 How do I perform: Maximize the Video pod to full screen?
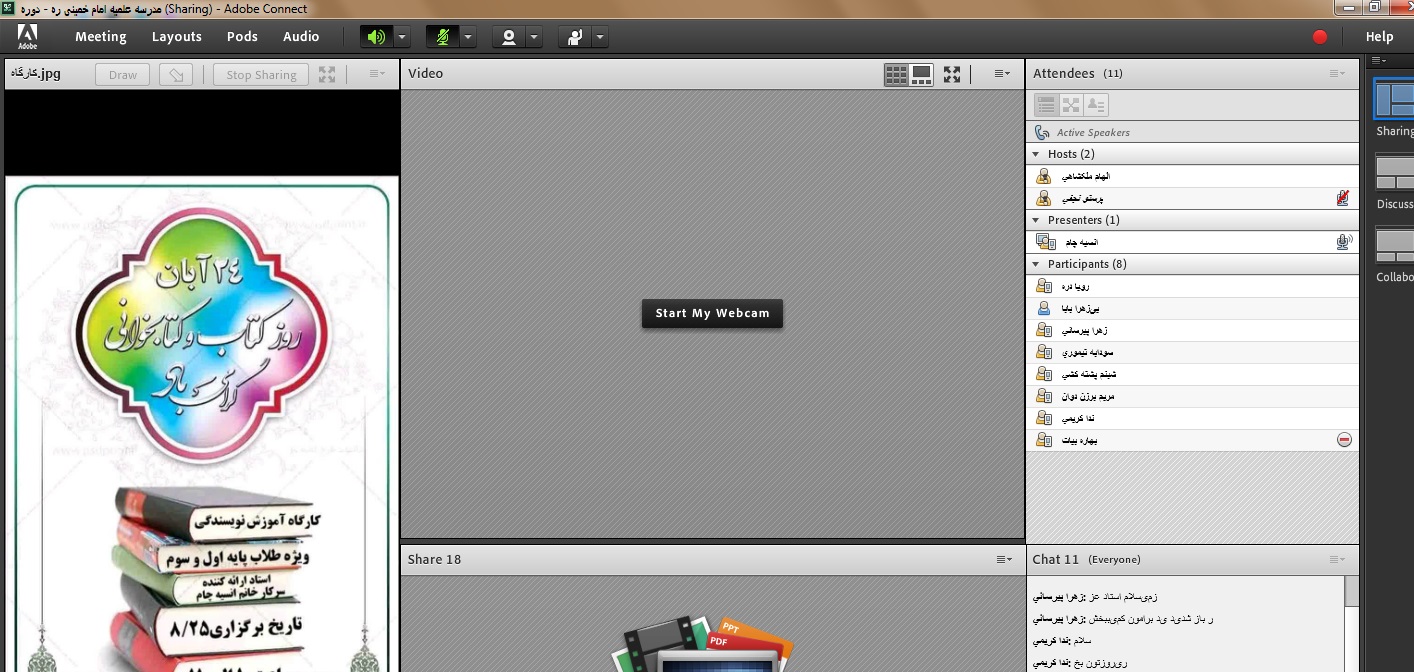(x=952, y=74)
